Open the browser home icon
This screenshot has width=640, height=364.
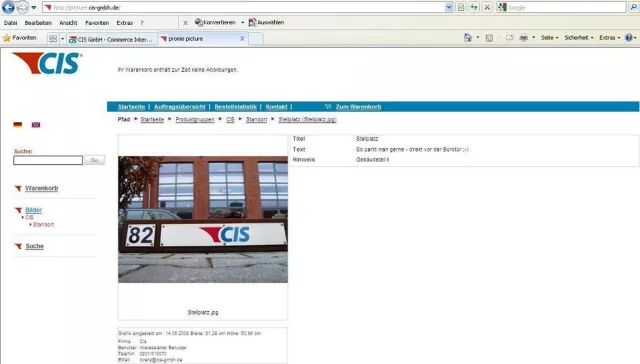click(468, 38)
